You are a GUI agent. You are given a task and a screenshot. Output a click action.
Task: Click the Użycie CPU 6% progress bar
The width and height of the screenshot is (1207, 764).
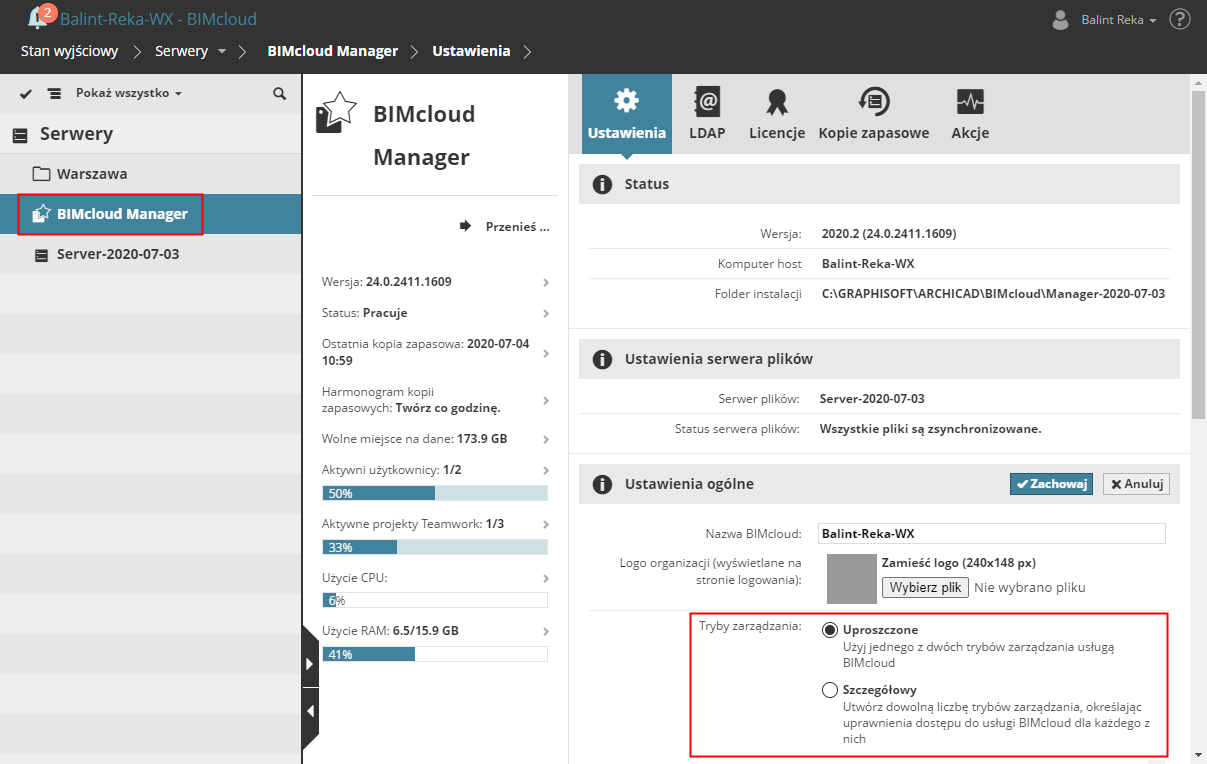pos(435,600)
